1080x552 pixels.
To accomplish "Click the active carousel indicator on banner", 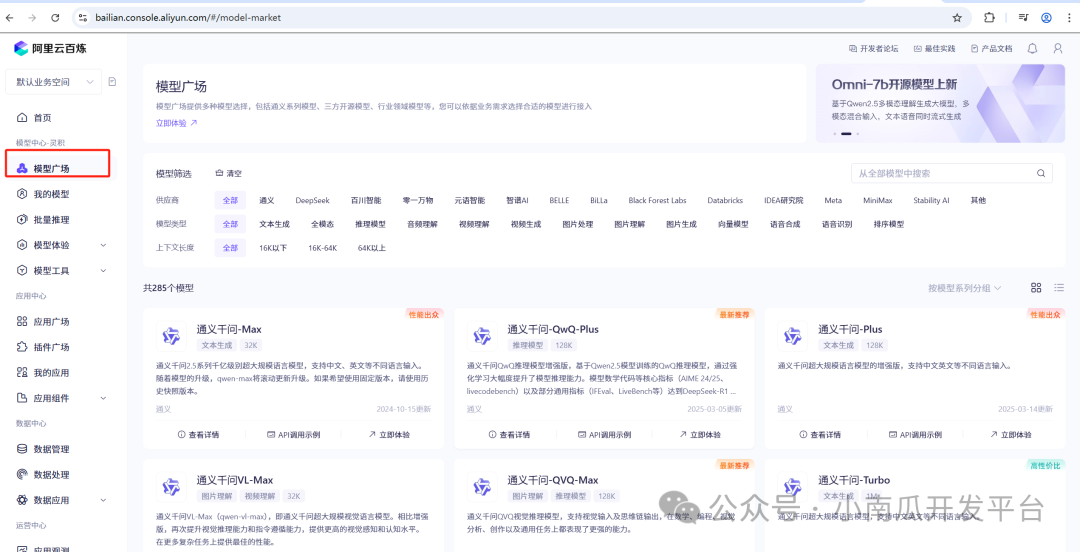I will point(846,134).
